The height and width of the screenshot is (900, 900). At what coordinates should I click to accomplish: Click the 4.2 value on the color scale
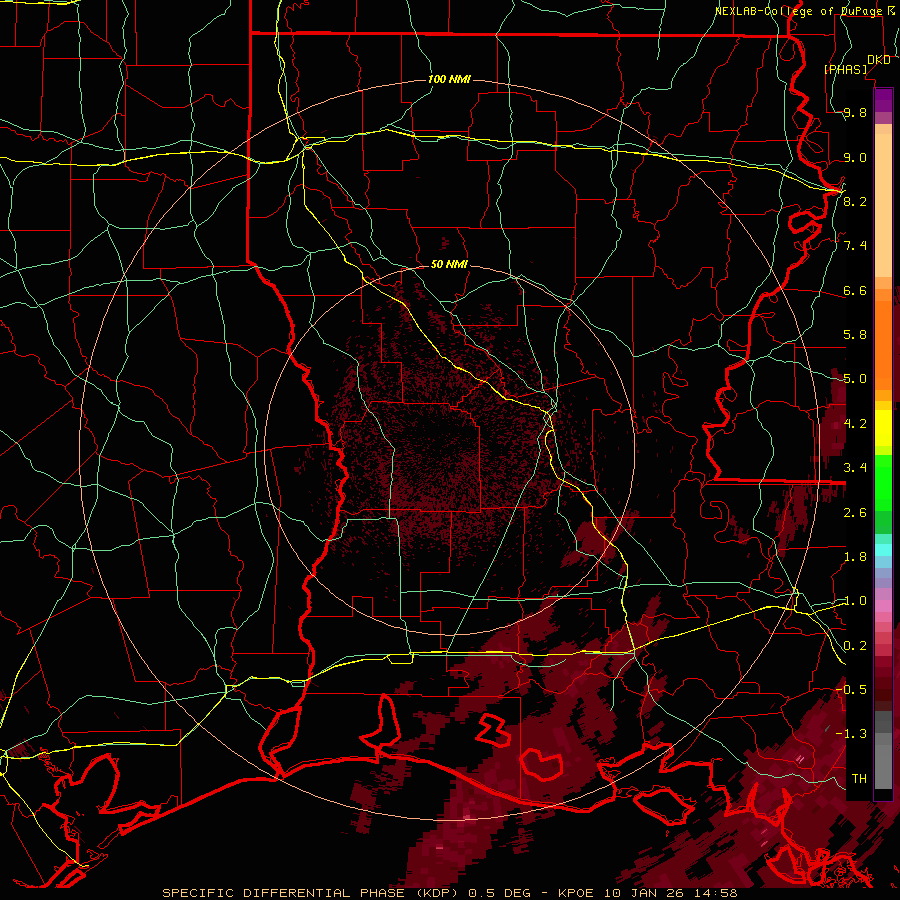click(x=855, y=424)
